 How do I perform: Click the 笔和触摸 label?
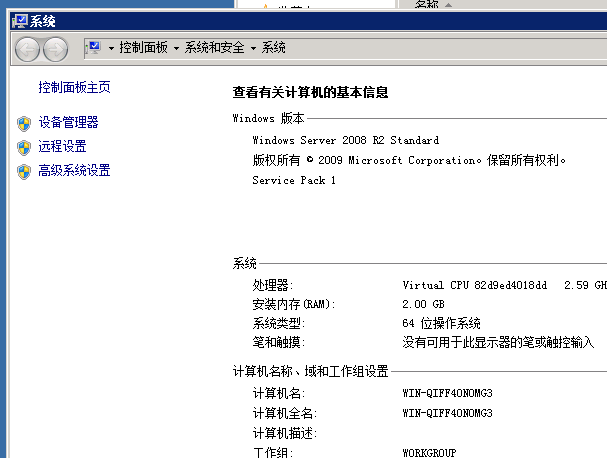pos(279,342)
